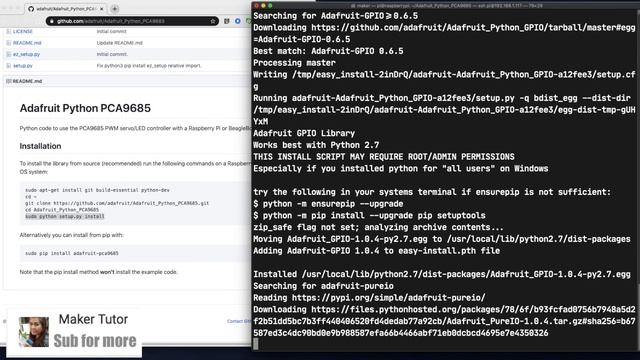Click terminal line 'Processing master'
This screenshot has width=640, height=360.
pyautogui.click(x=294, y=63)
